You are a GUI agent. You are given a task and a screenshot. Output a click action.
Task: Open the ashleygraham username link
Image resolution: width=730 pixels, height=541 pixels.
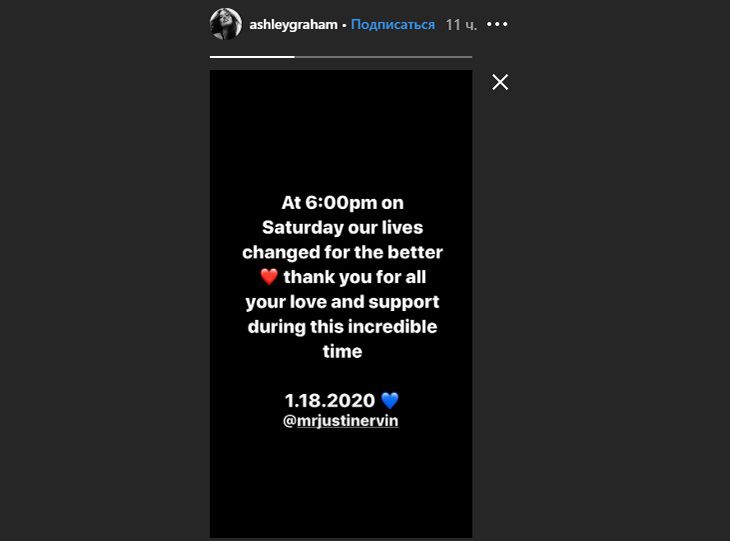coord(291,24)
